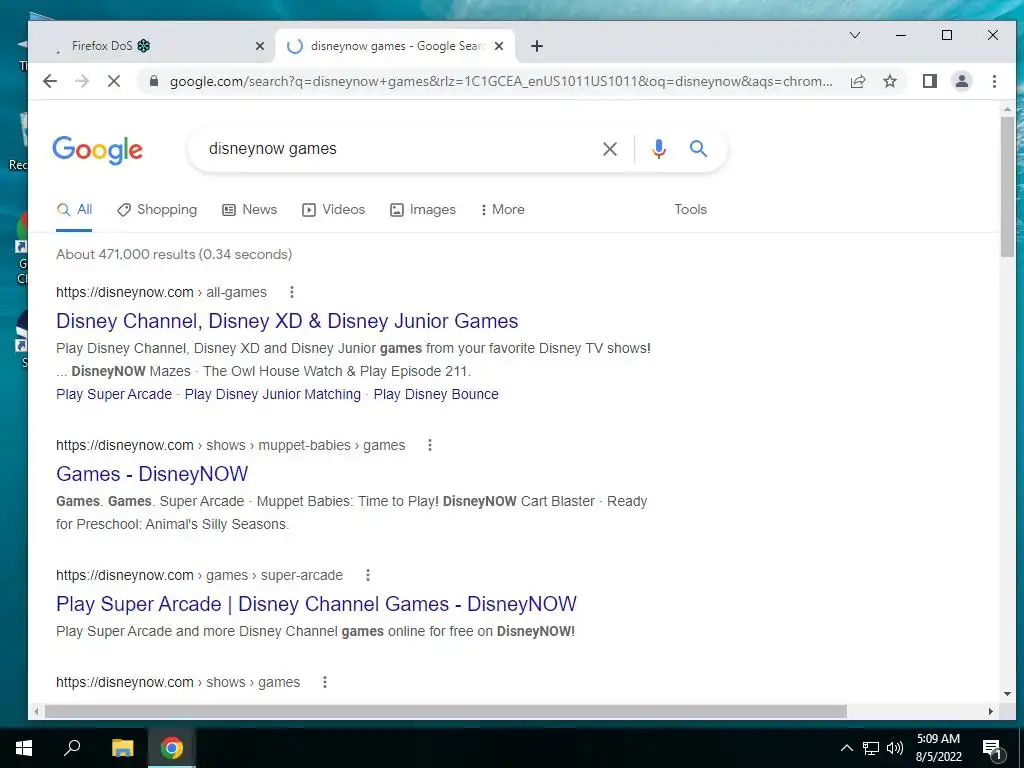Switch to Shopping results
Viewport: 1024px width, 768px height.
pyautogui.click(x=157, y=210)
